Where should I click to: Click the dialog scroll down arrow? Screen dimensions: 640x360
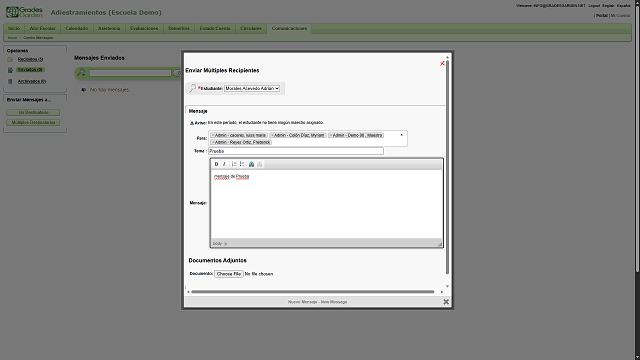447,286
